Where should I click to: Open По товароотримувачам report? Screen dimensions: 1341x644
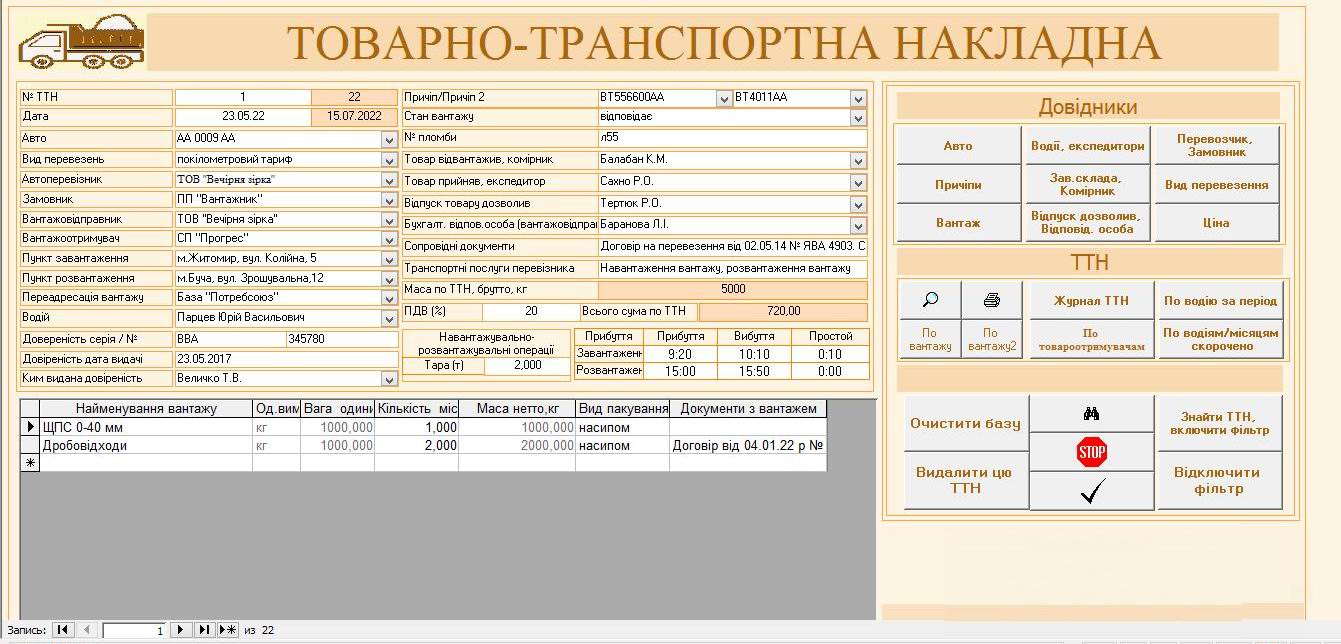(1091, 339)
